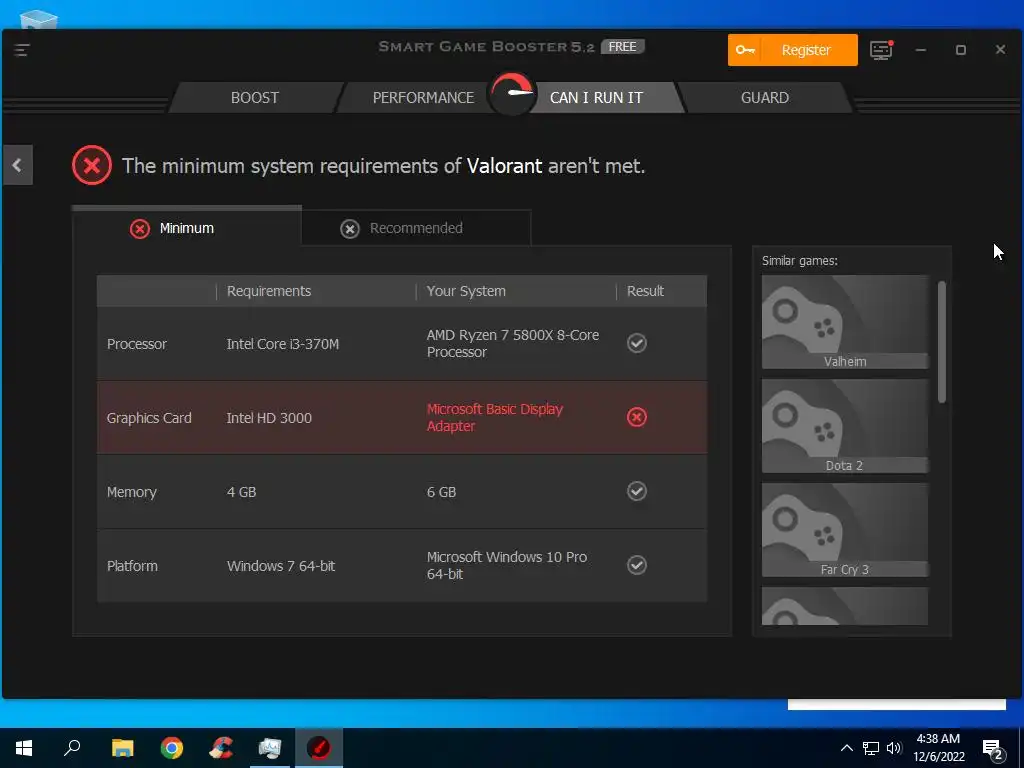
Task: Click the Windows 7 64-bit requirement
Action: click(x=281, y=566)
